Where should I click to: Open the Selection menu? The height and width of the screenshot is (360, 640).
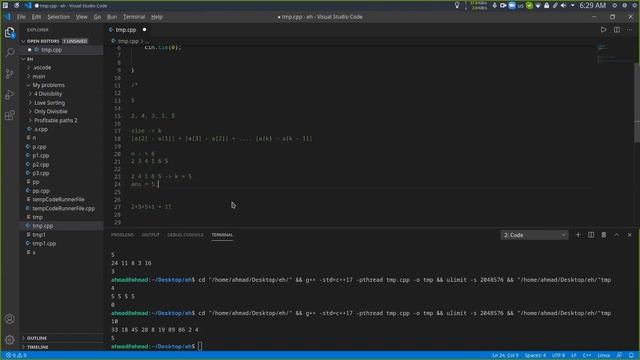pos(58,17)
